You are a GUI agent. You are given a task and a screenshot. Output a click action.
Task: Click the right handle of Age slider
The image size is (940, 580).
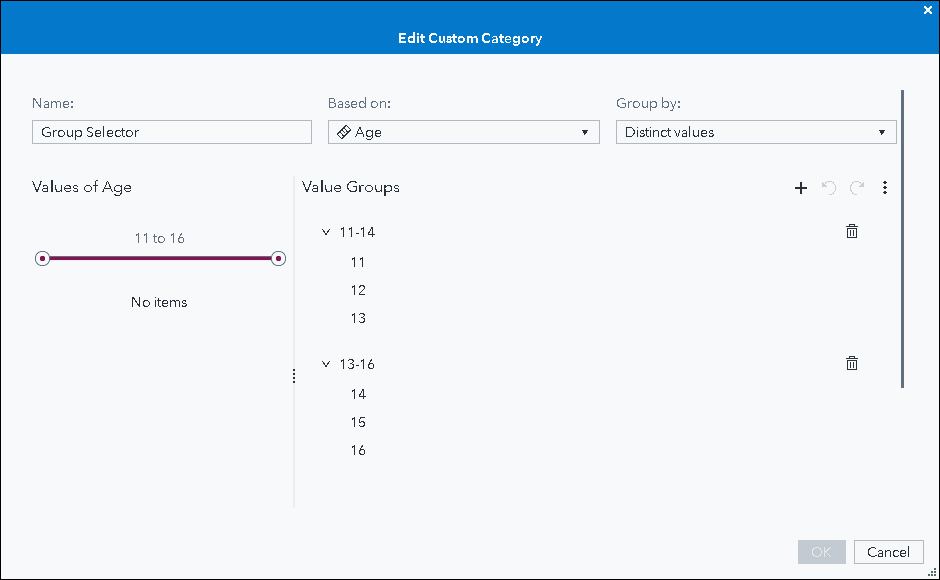(278, 259)
